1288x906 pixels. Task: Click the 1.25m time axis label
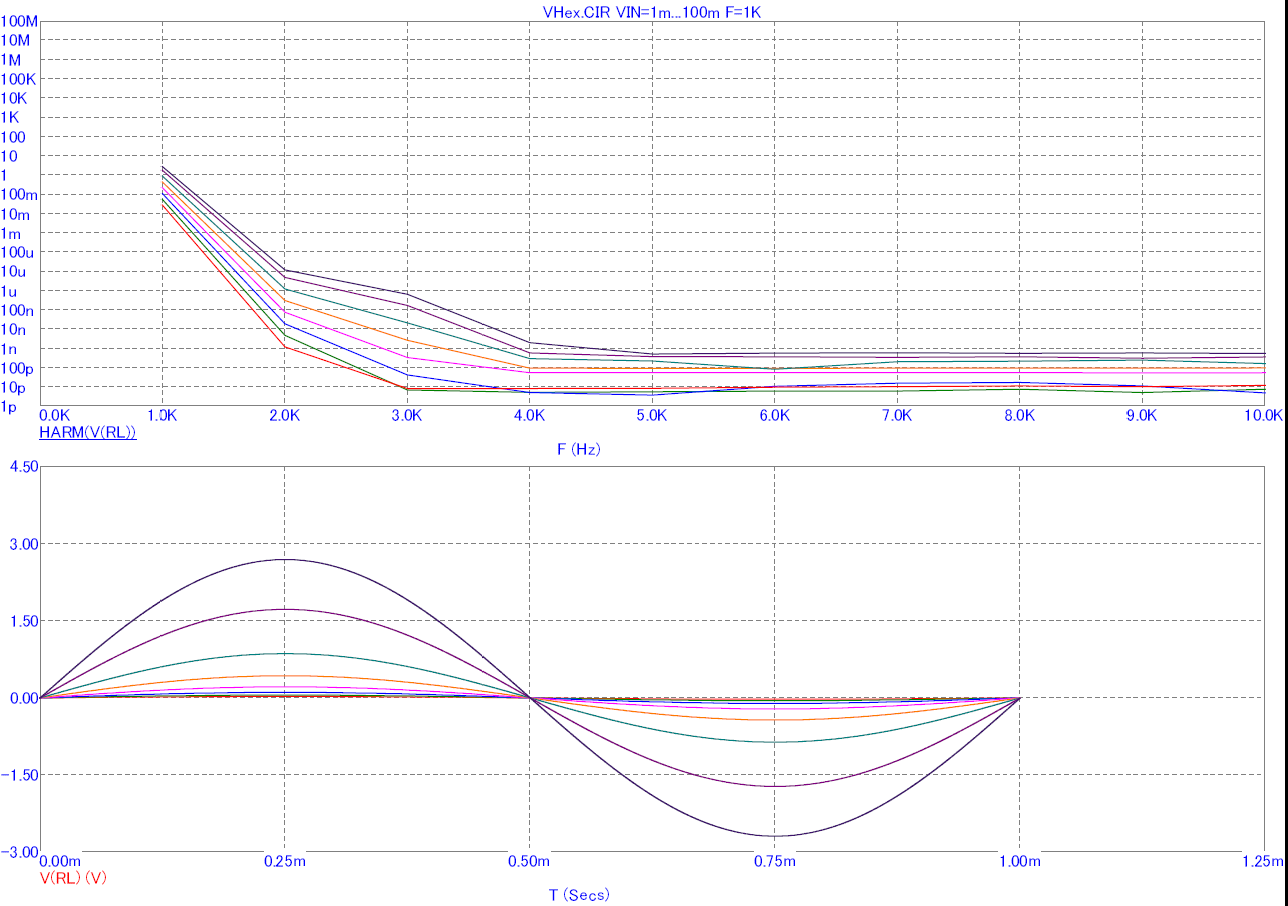(1262, 860)
